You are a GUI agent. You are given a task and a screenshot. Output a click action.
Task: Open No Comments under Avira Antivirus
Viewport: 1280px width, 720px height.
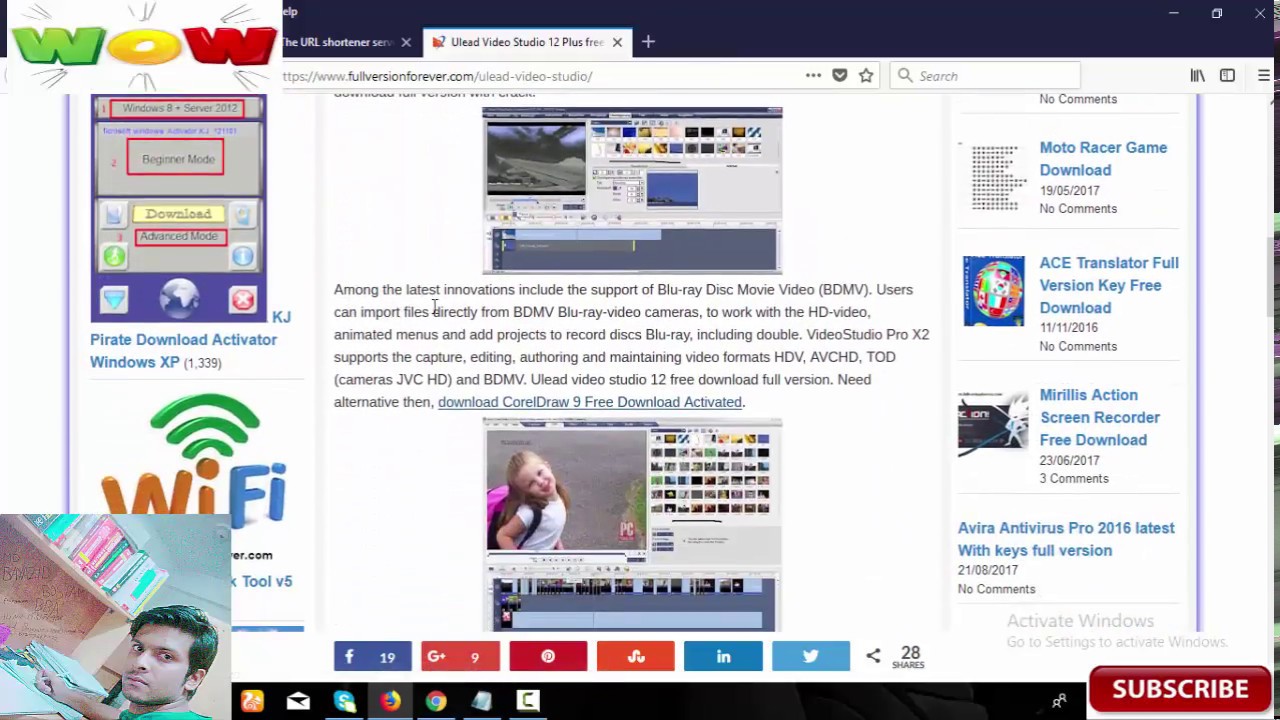pos(996,589)
